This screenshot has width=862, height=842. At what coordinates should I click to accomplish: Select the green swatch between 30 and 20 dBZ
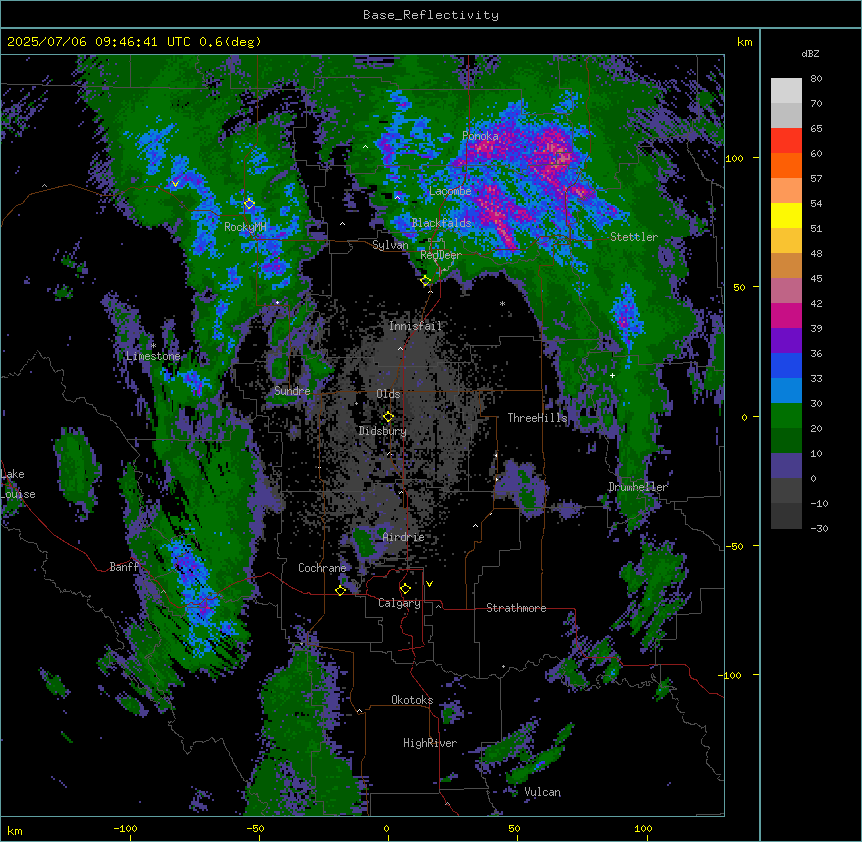[786, 416]
